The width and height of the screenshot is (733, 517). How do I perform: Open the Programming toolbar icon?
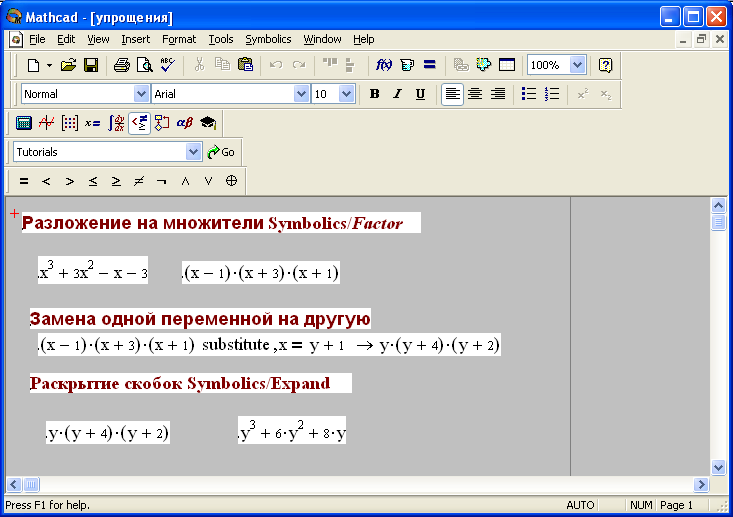pyautogui.click(x=162, y=123)
